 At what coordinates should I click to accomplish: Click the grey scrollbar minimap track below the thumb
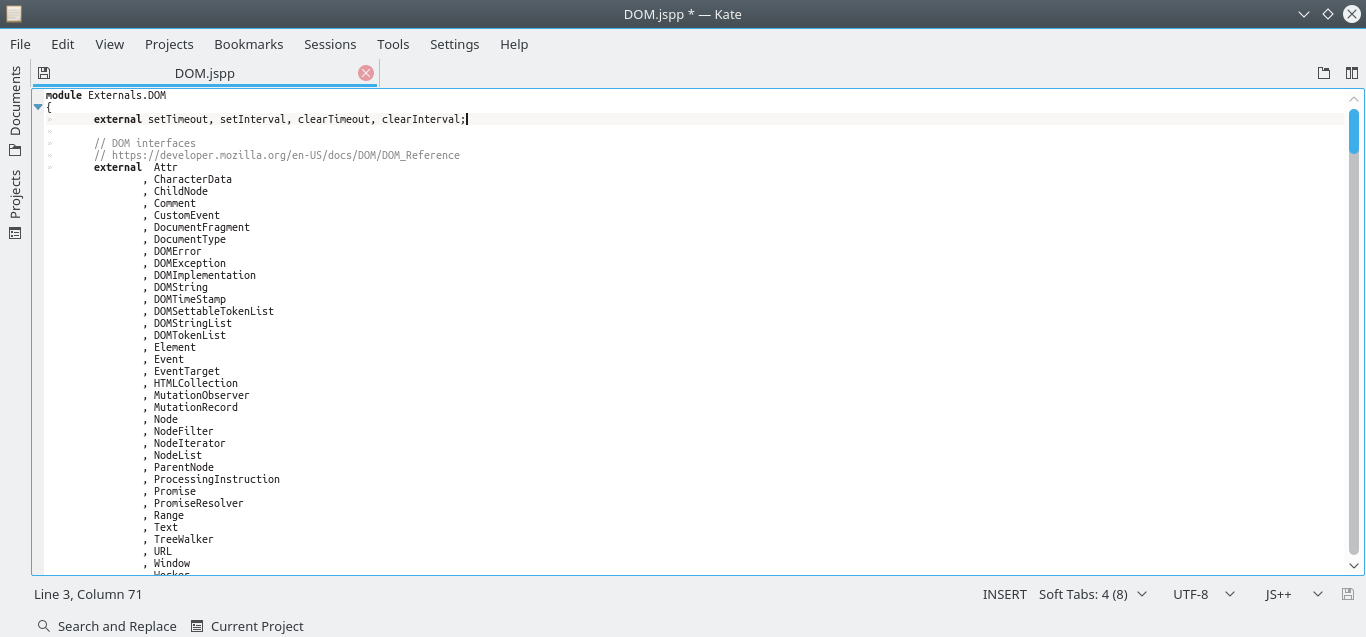[1354, 355]
